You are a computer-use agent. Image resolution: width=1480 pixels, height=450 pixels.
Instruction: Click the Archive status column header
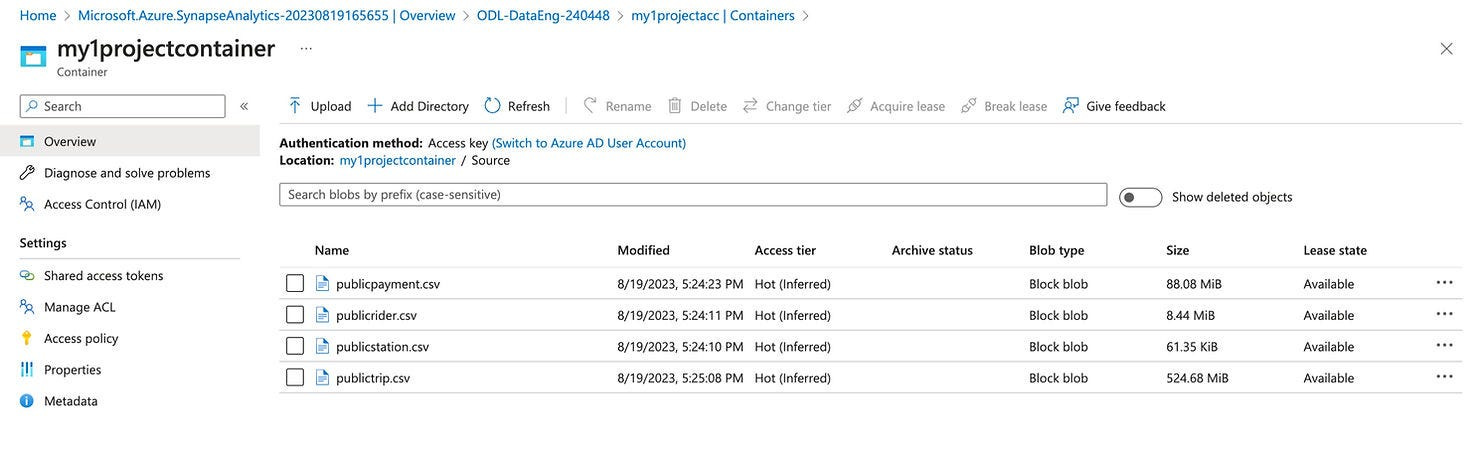pos(932,250)
